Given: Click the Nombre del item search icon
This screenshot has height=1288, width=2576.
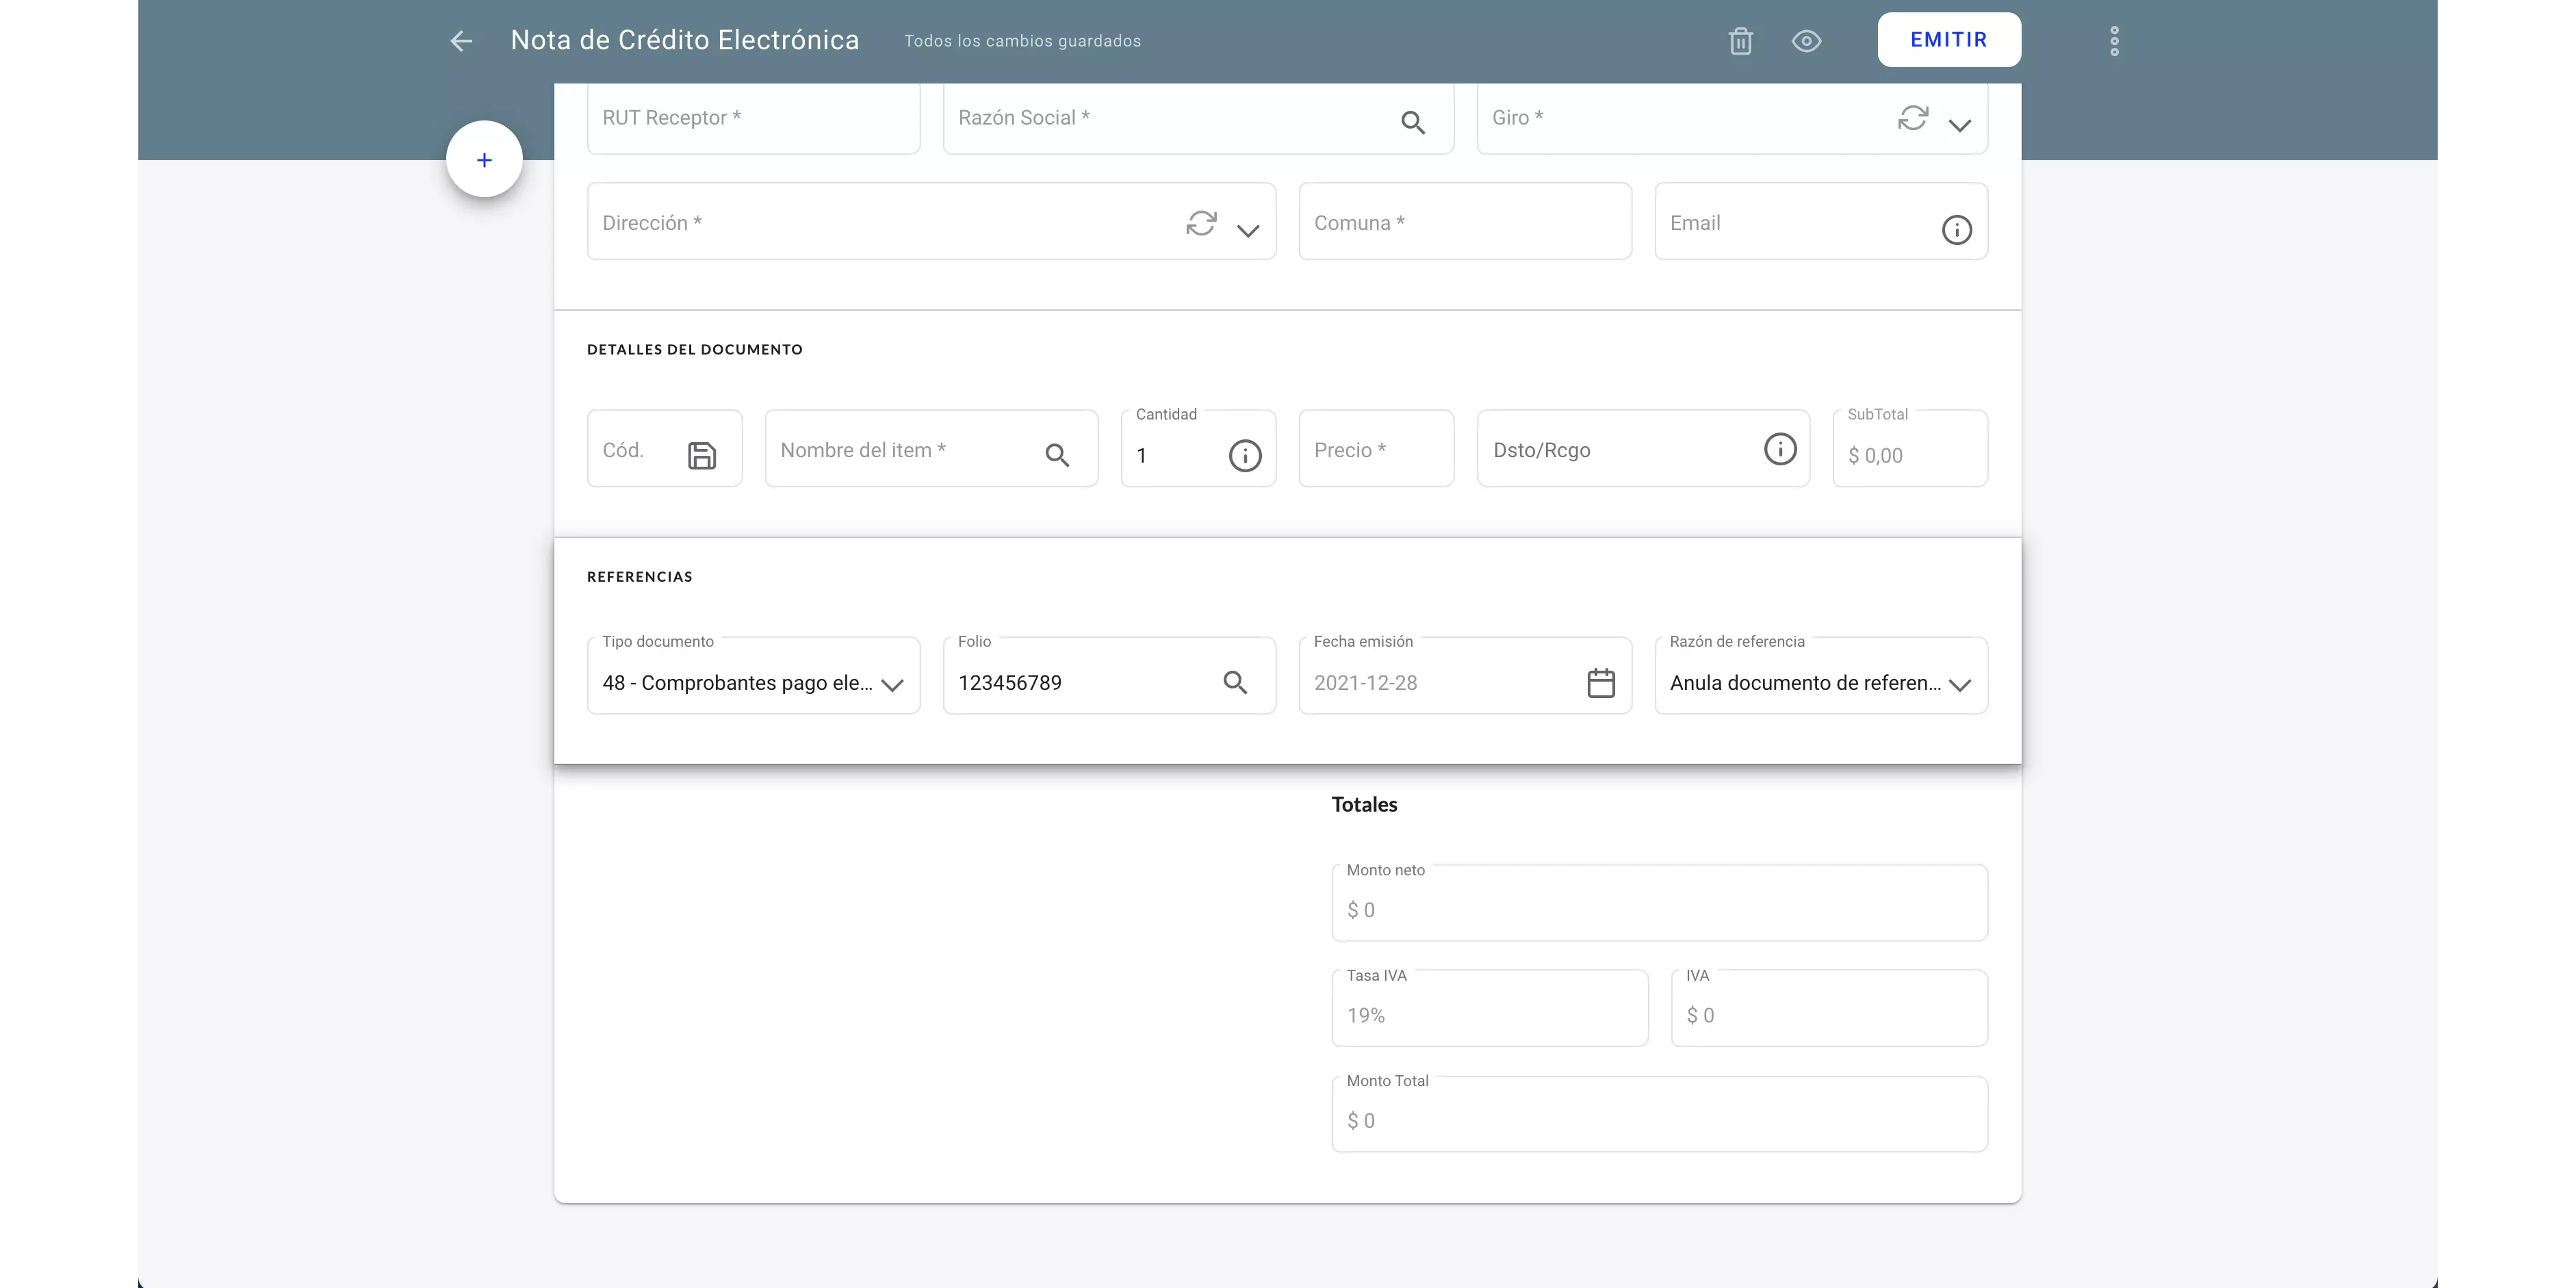Looking at the screenshot, I should (1057, 456).
